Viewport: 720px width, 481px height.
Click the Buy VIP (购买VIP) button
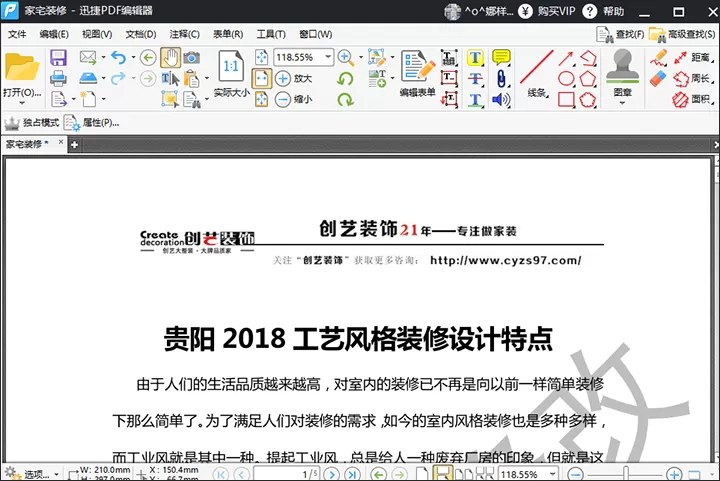pyautogui.click(x=546, y=11)
